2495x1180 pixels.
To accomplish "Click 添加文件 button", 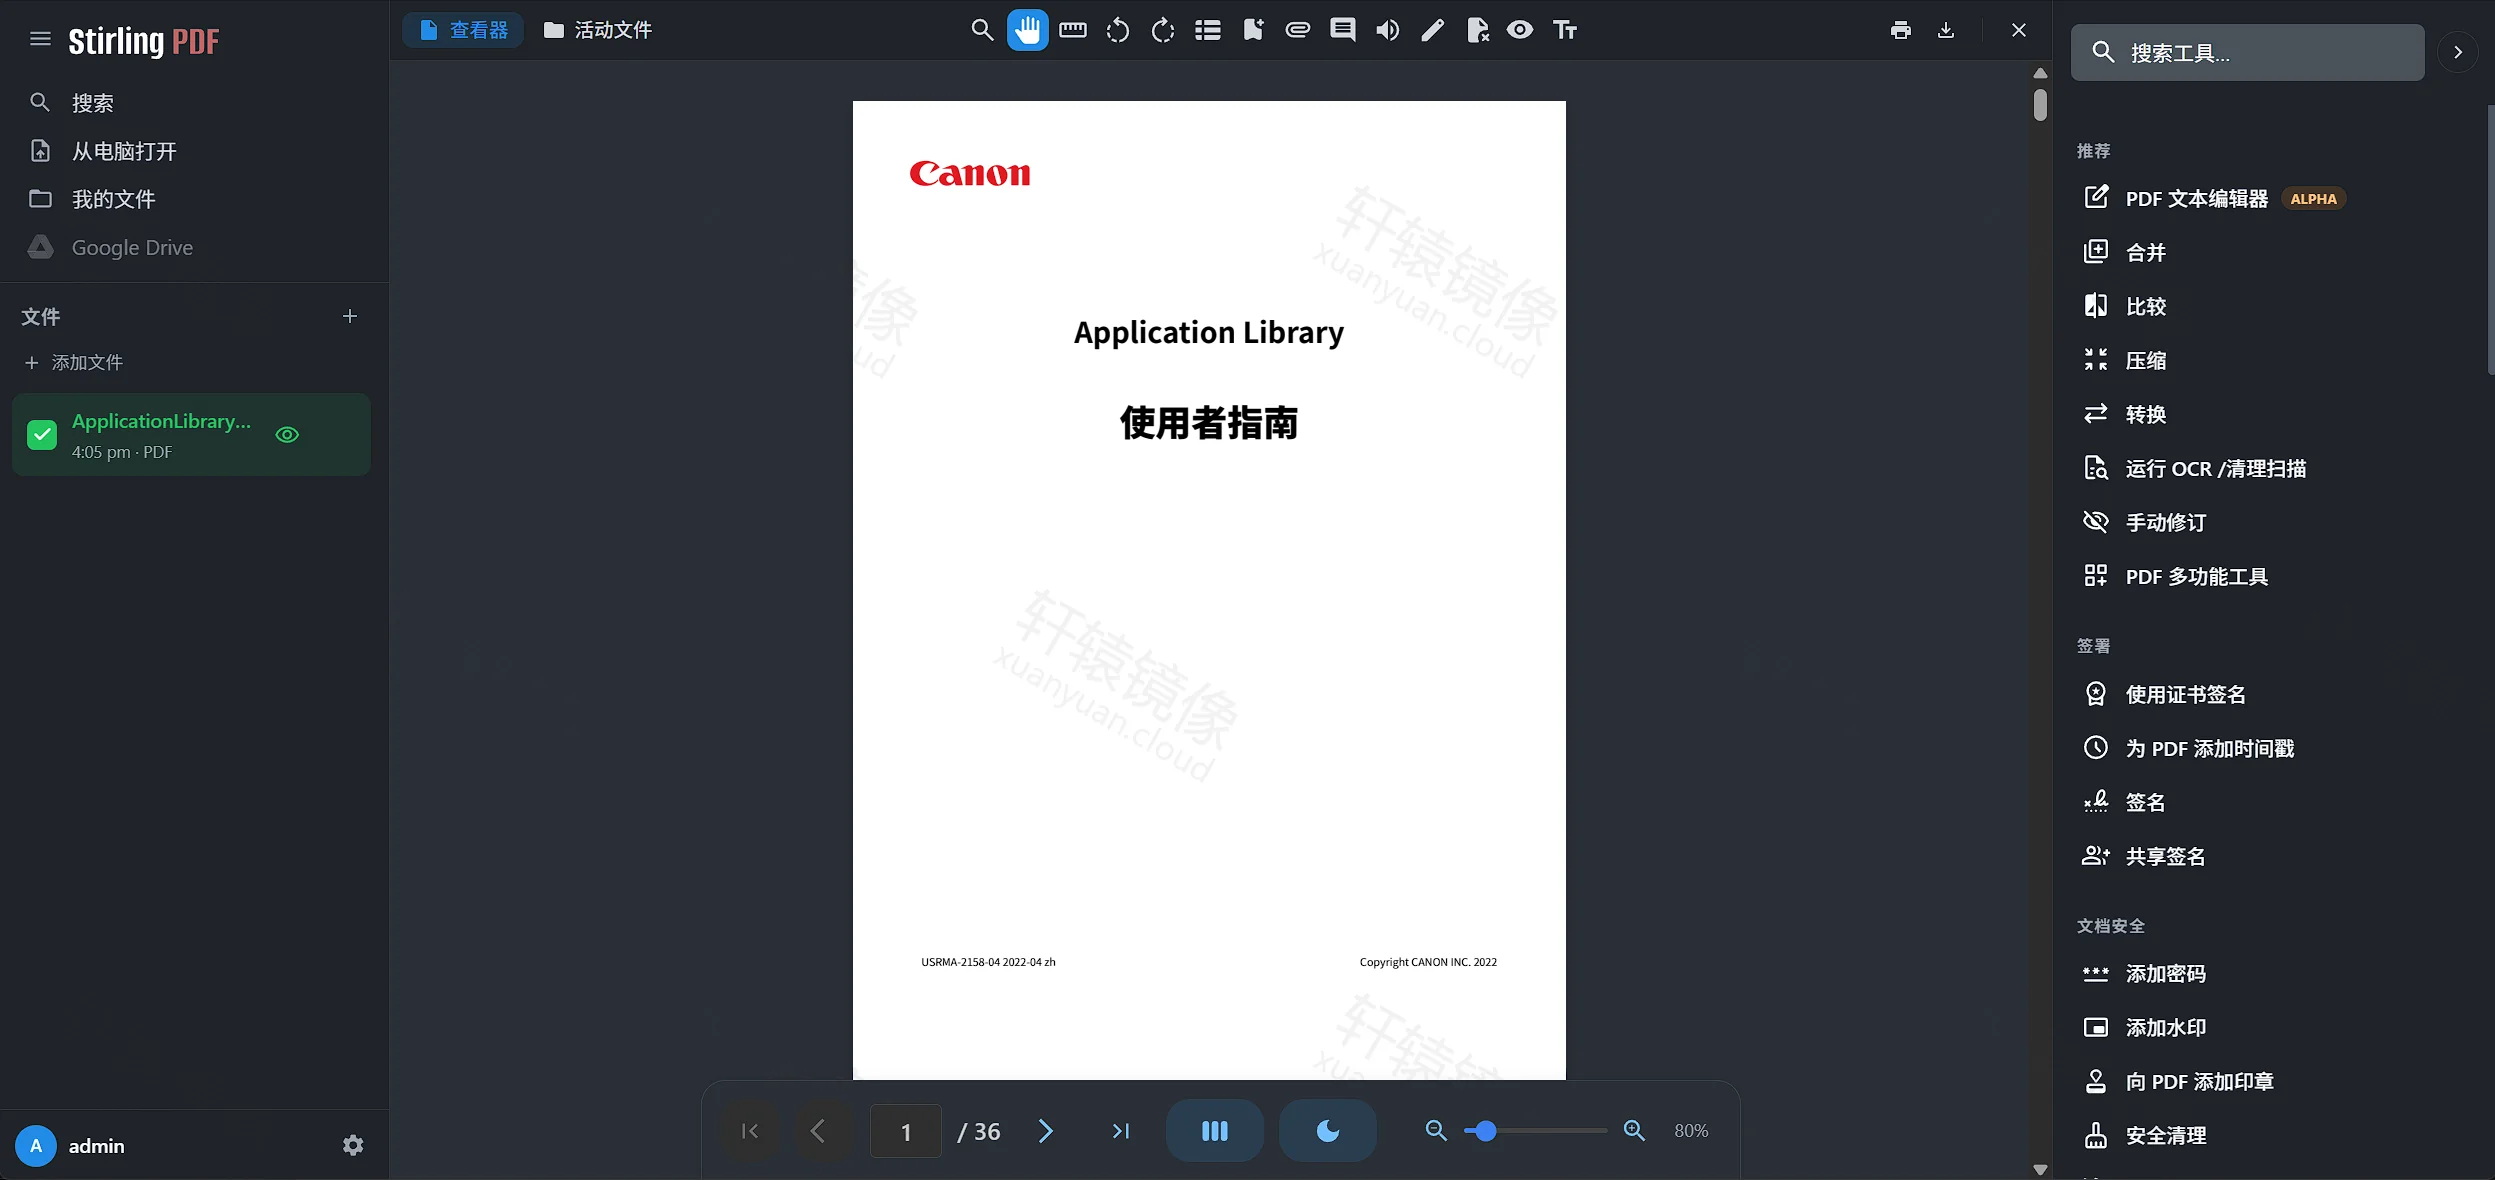I will pyautogui.click(x=74, y=362).
